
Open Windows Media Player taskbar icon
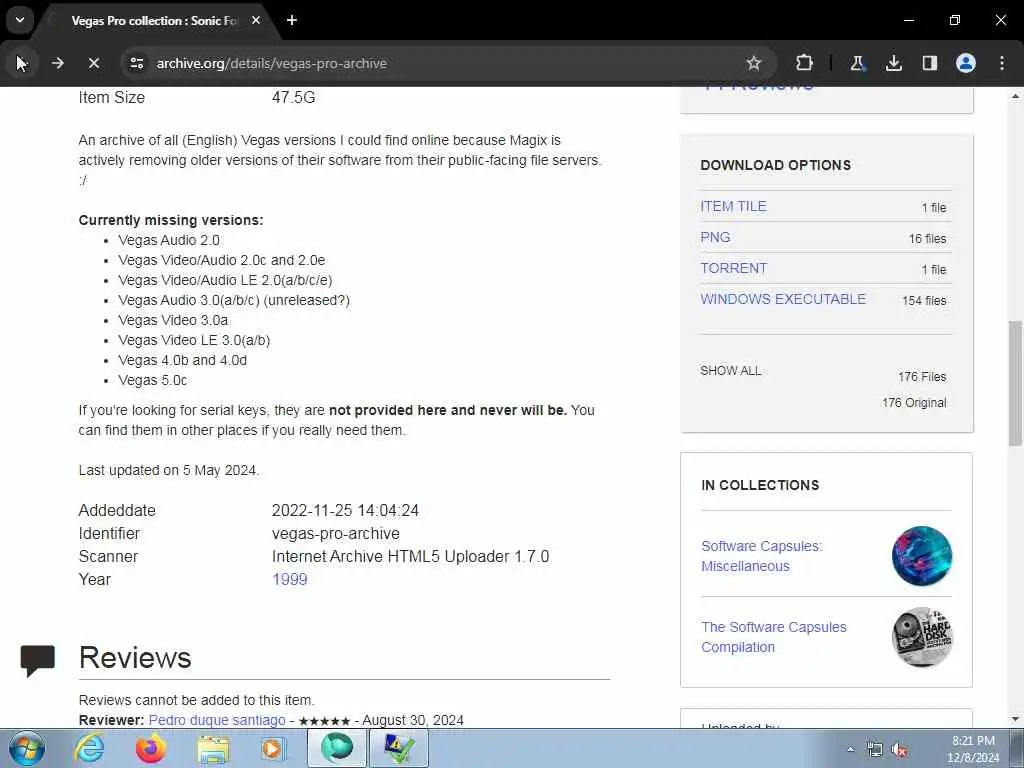(x=274, y=748)
